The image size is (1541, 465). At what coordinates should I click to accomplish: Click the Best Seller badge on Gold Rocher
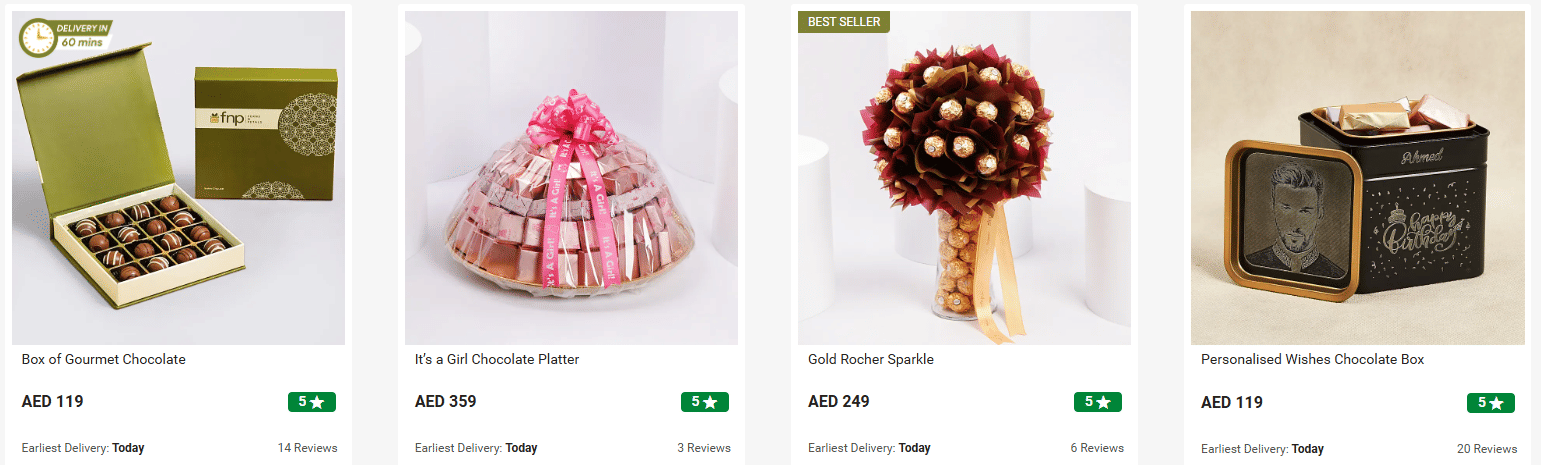[x=843, y=22]
